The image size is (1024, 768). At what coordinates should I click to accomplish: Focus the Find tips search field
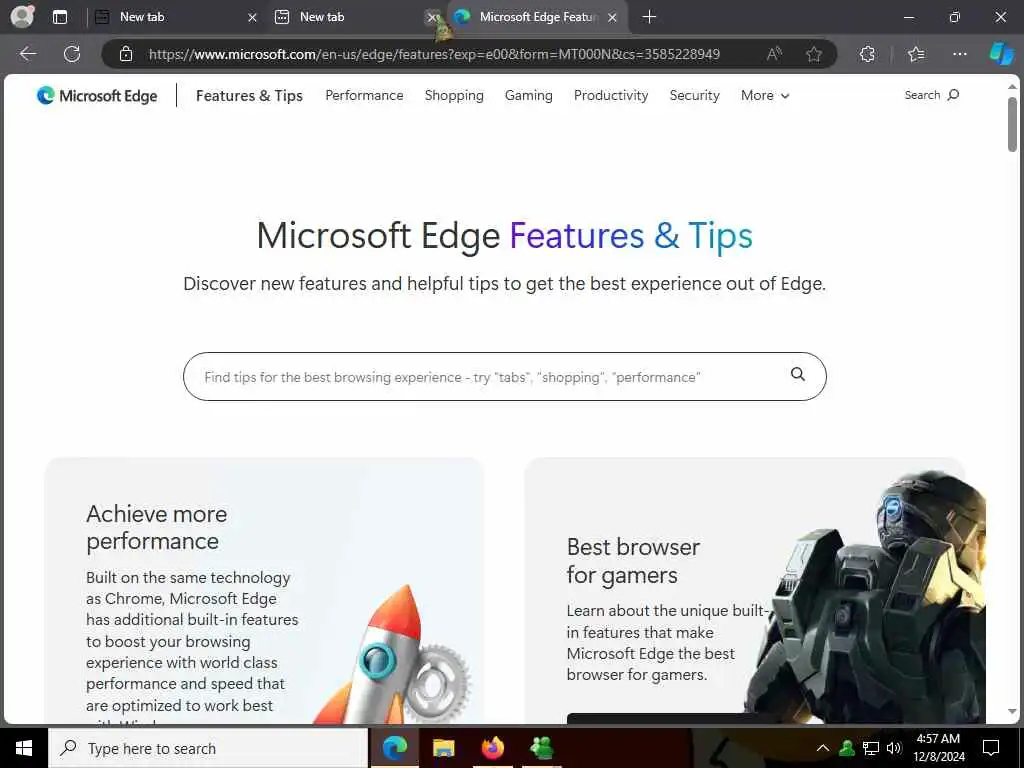(x=504, y=377)
